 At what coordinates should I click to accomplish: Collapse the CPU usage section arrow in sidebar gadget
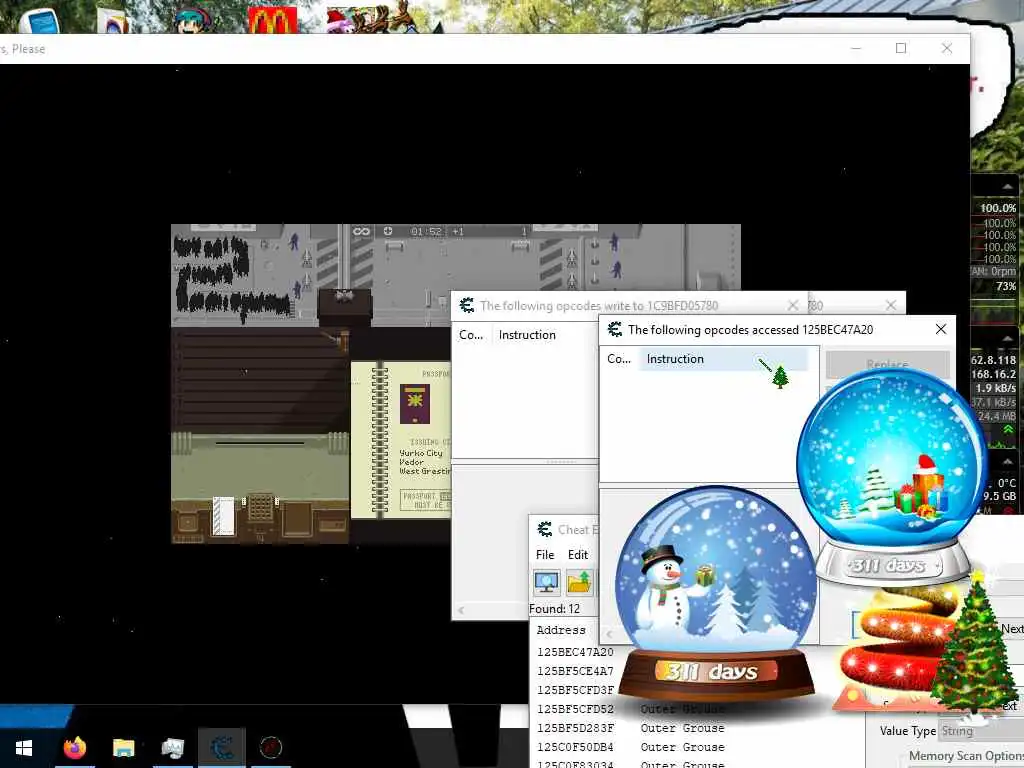(x=1008, y=187)
